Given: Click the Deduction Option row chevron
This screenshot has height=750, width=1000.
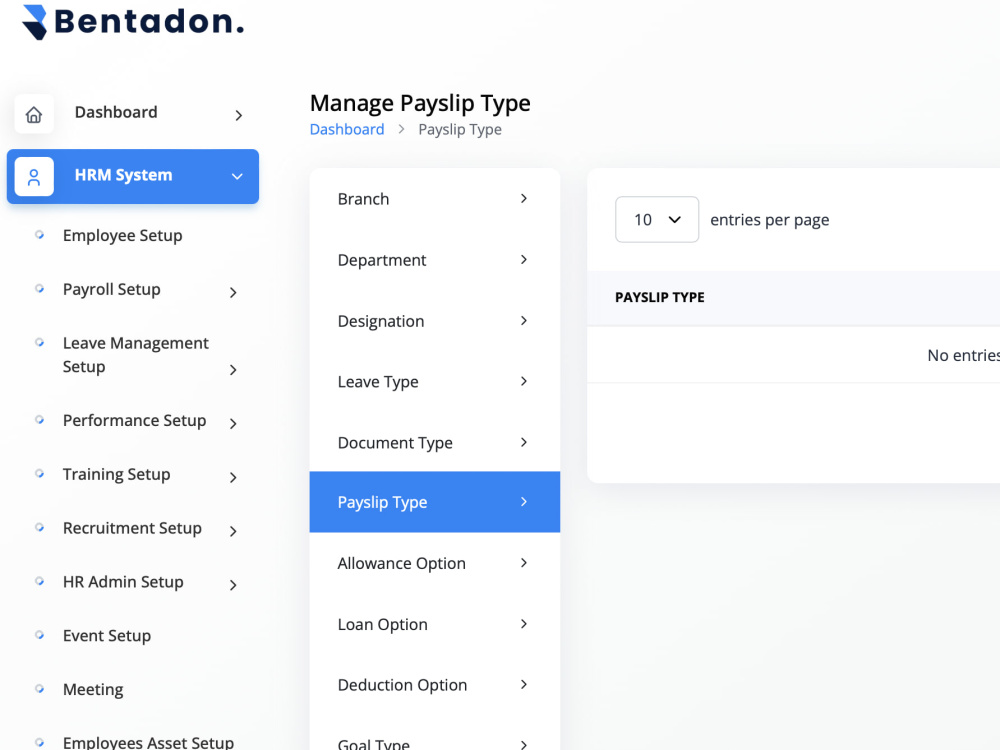Looking at the screenshot, I should pos(524,684).
